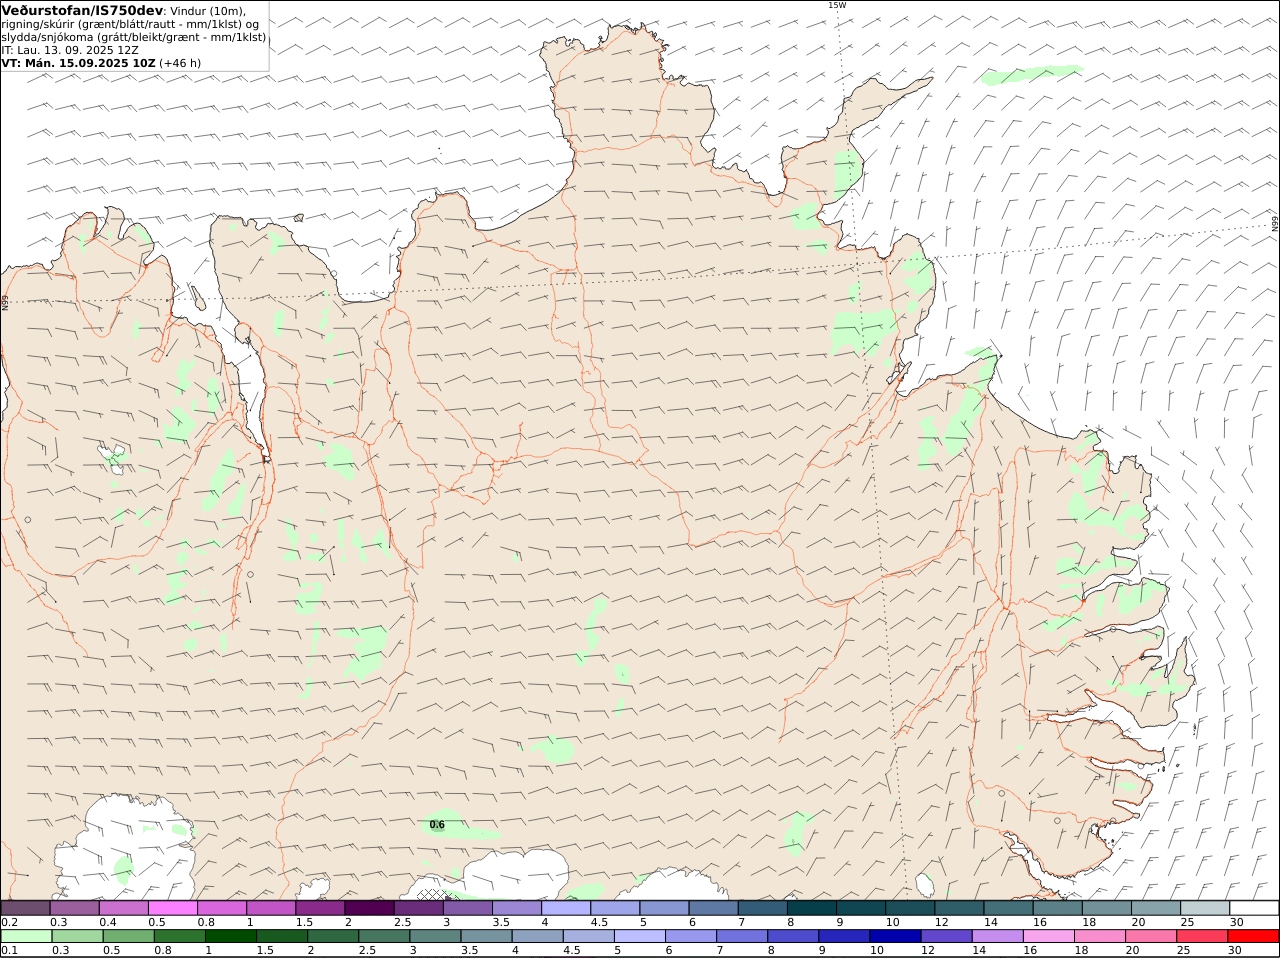
Task: Click the medium green swatch at 0.5, bottom legend
Action: click(x=128, y=936)
